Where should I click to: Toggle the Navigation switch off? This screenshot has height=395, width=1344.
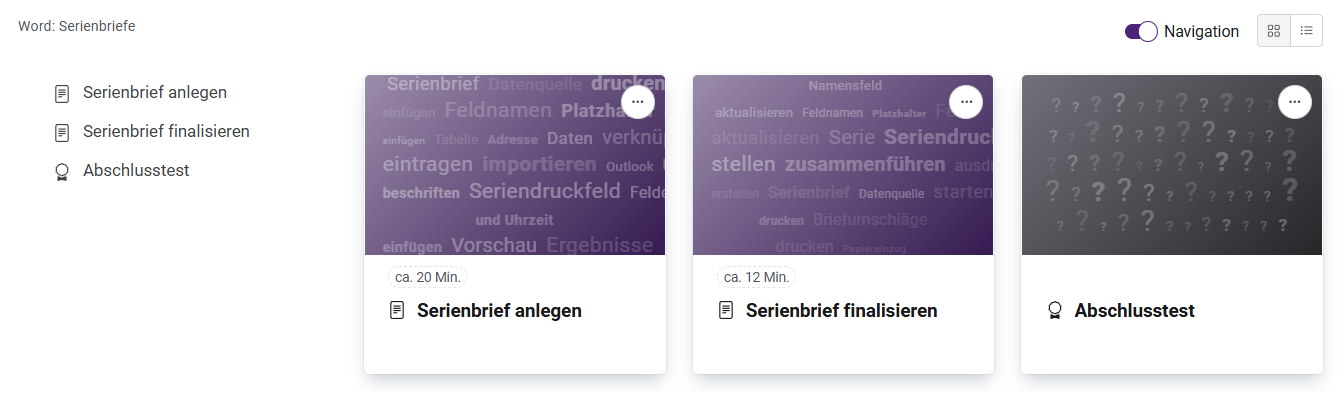click(x=1141, y=31)
